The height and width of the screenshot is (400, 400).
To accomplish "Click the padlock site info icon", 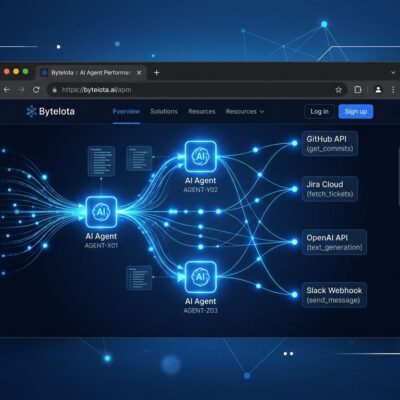I will pos(55,90).
